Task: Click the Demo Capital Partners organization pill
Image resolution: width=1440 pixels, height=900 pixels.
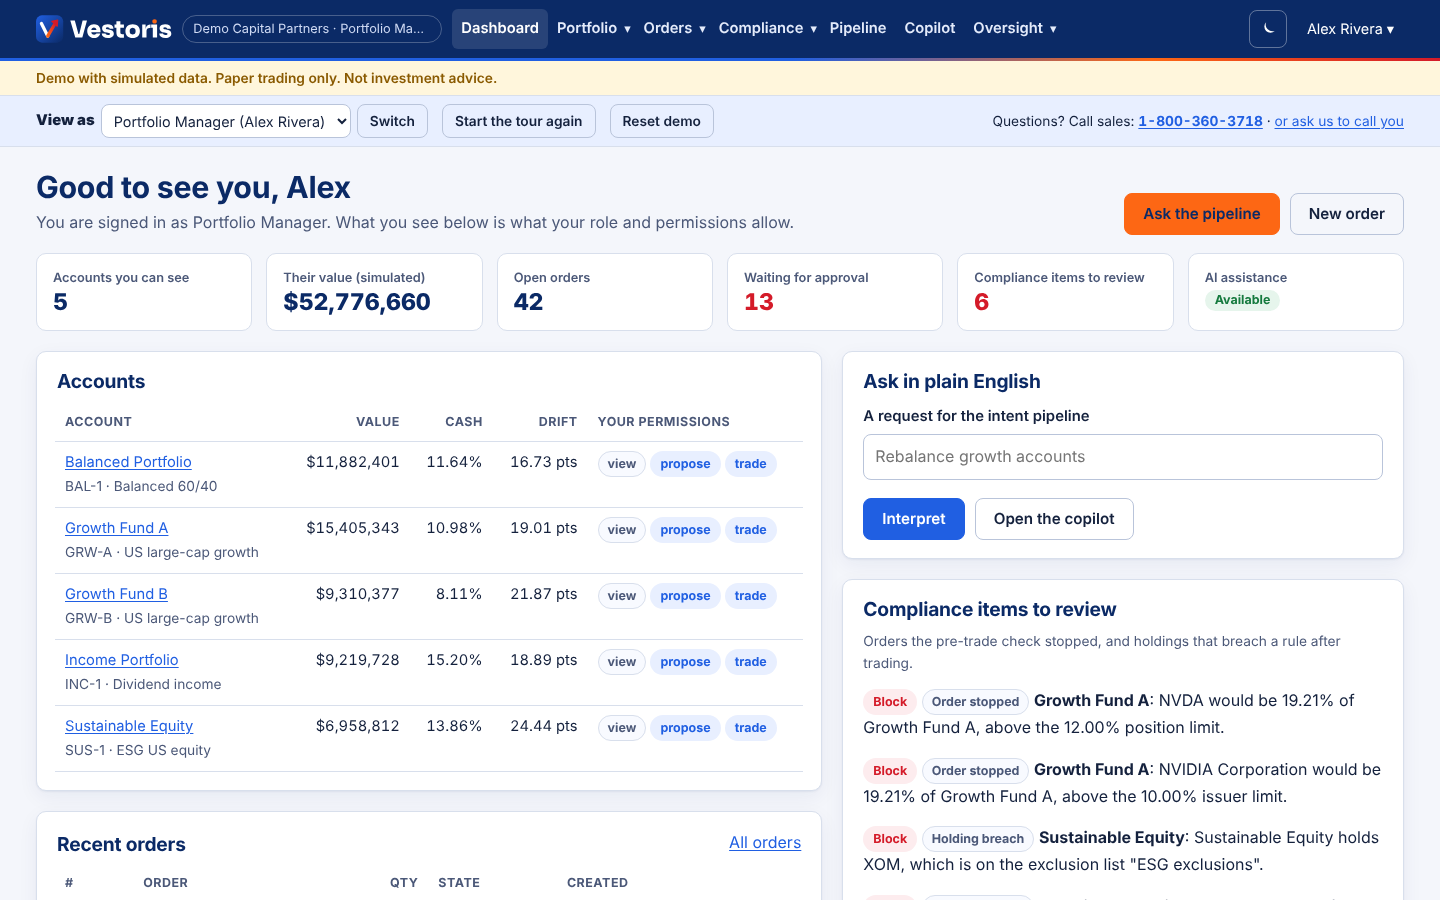Action: click(x=312, y=29)
